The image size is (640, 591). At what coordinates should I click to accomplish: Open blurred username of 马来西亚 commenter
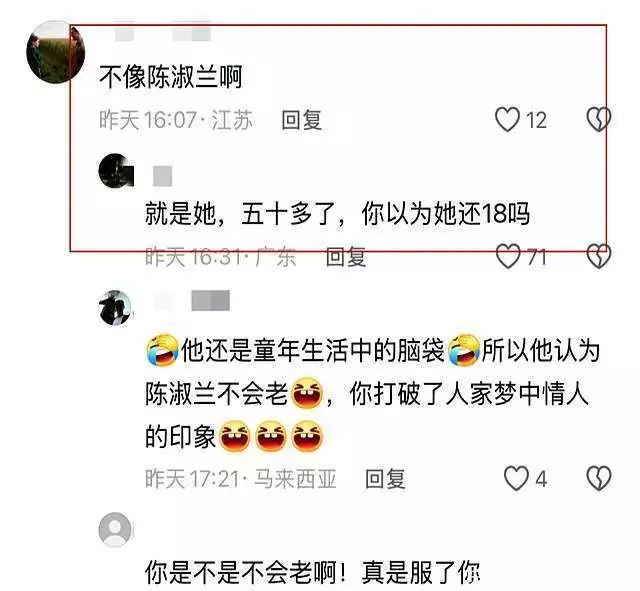192,300
